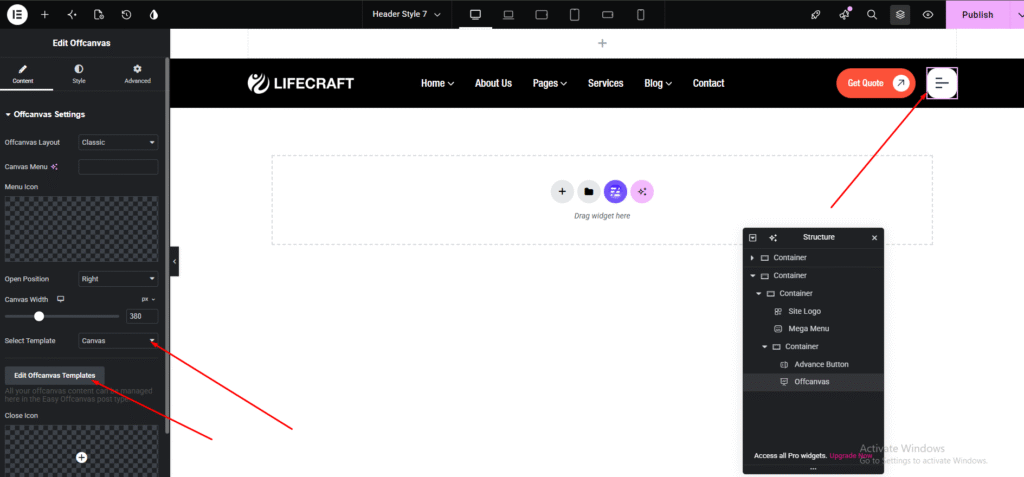The height and width of the screenshot is (477, 1024).
Task: Open the Pages menu in the header
Action: [550, 83]
